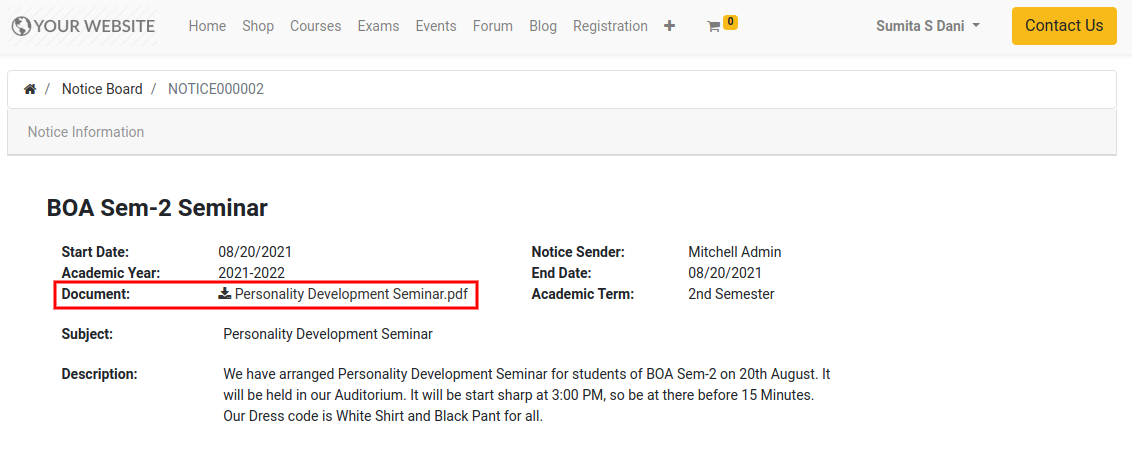Open the Events page
Screen dimensions: 1132x458
[436, 26]
